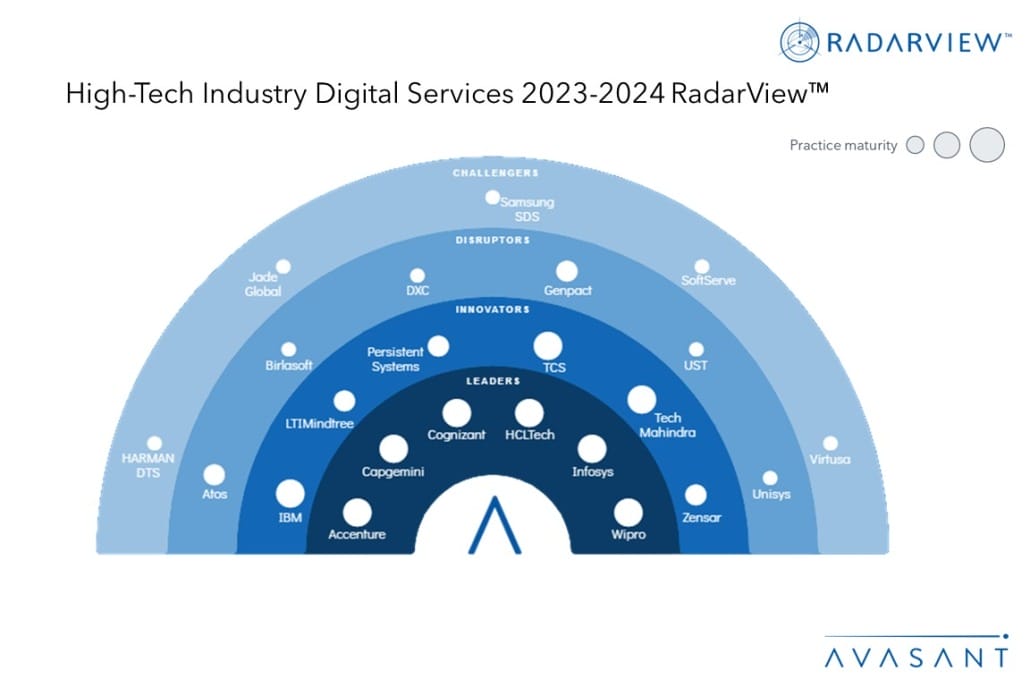Select the Disruptors band heading
The width and height of the screenshot is (1030, 687).
(x=494, y=241)
